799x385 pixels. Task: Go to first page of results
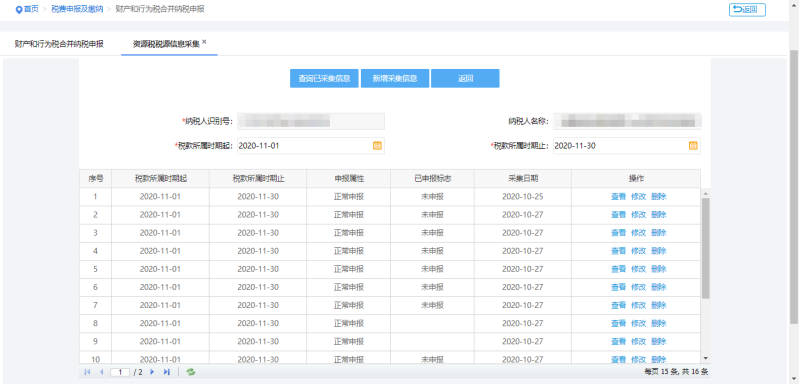87,372
